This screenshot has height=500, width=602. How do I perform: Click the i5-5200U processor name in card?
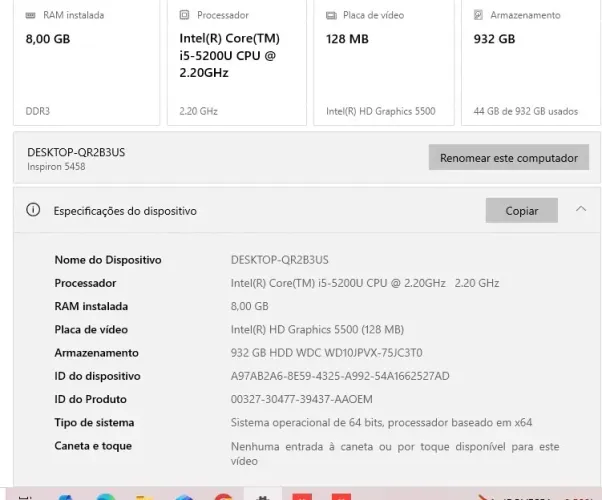click(230, 55)
